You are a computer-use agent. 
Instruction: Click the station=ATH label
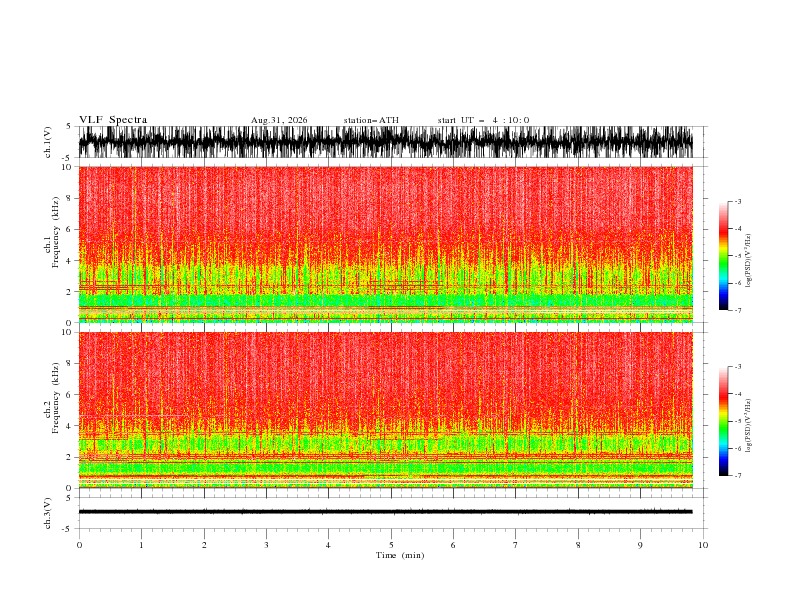[x=371, y=120]
